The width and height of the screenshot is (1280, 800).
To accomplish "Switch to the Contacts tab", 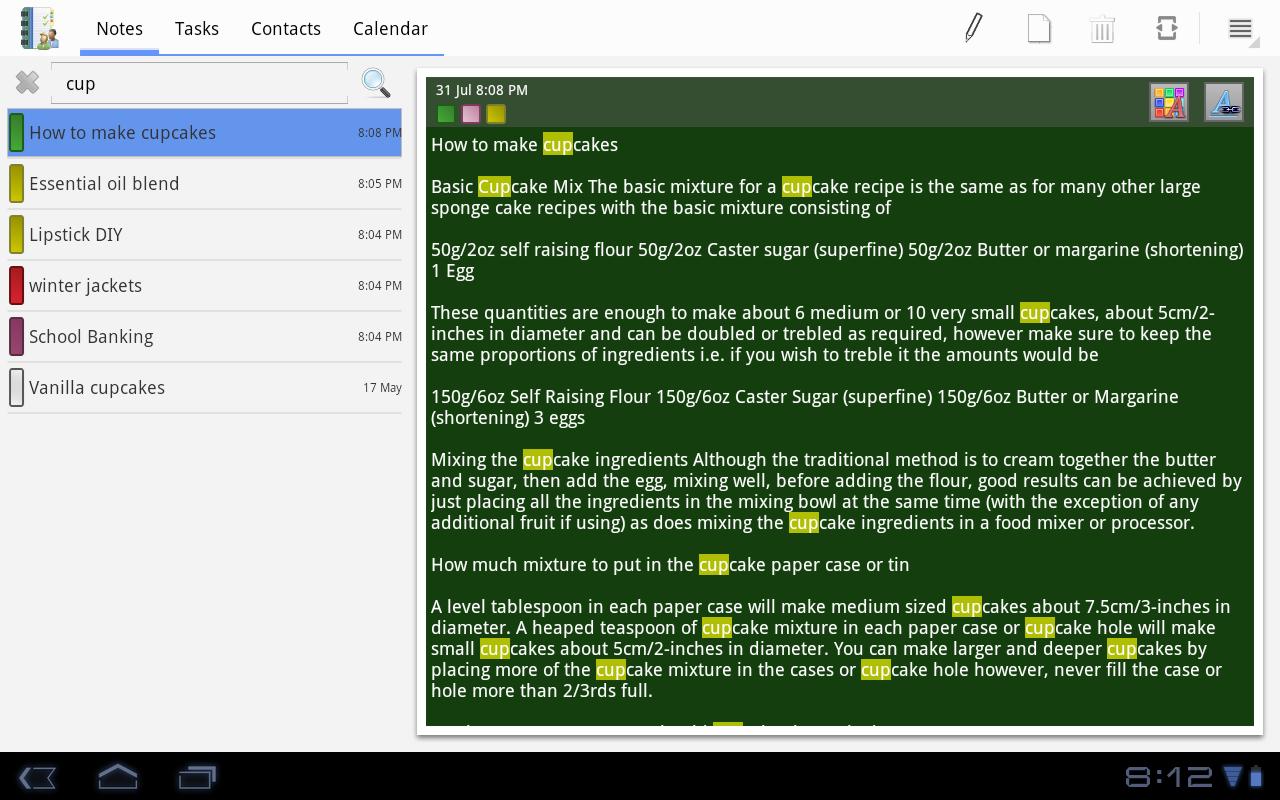I will (x=286, y=29).
